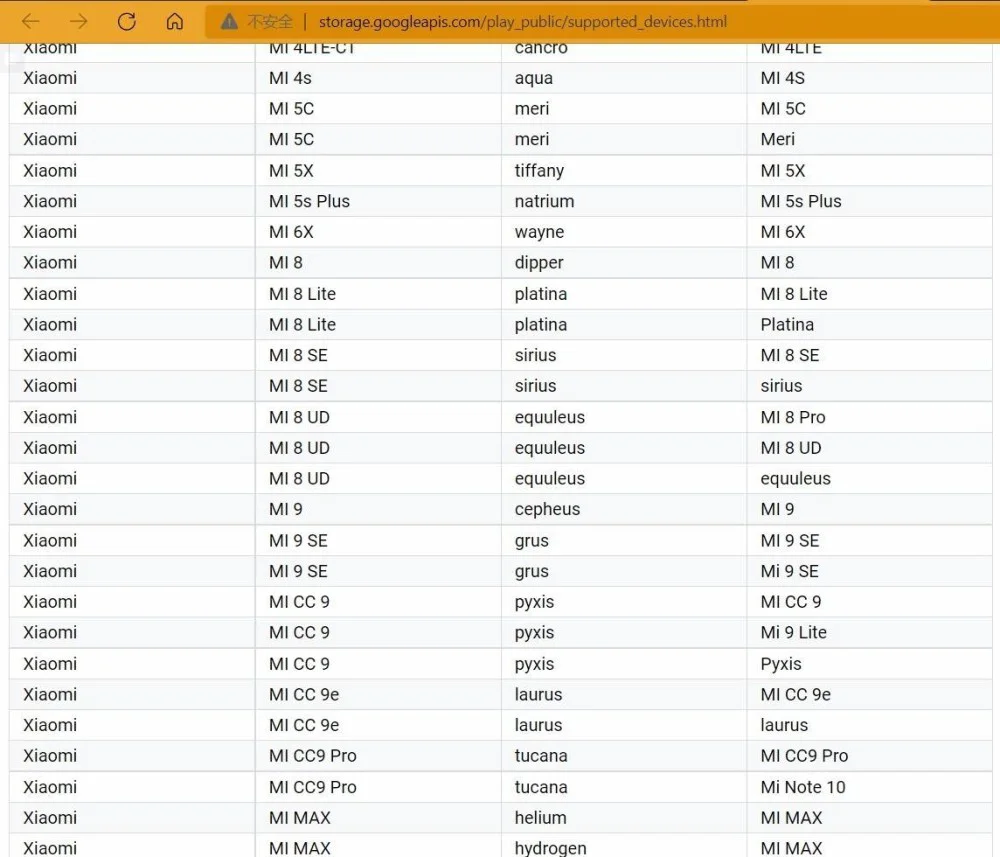The height and width of the screenshot is (857, 1000).
Task: Select the 'Platina' capitalized name cell
Action: pos(869,325)
